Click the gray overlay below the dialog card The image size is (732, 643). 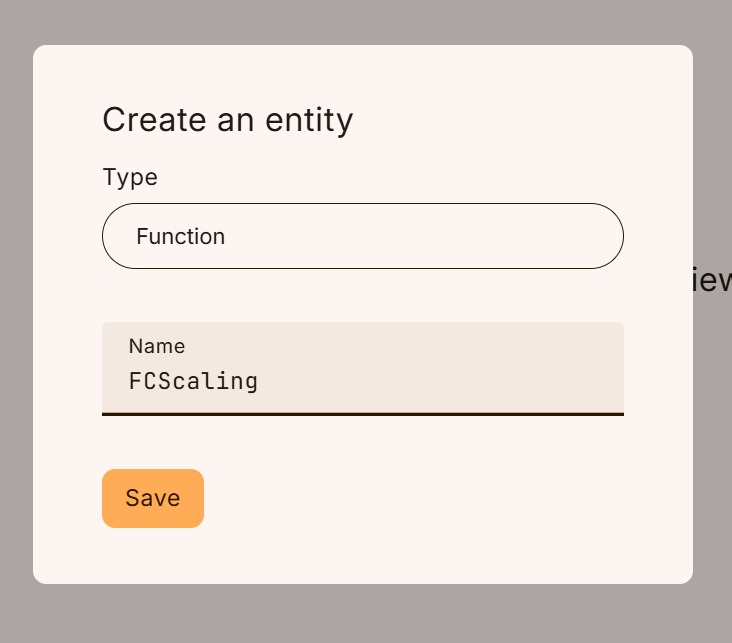click(x=366, y=614)
